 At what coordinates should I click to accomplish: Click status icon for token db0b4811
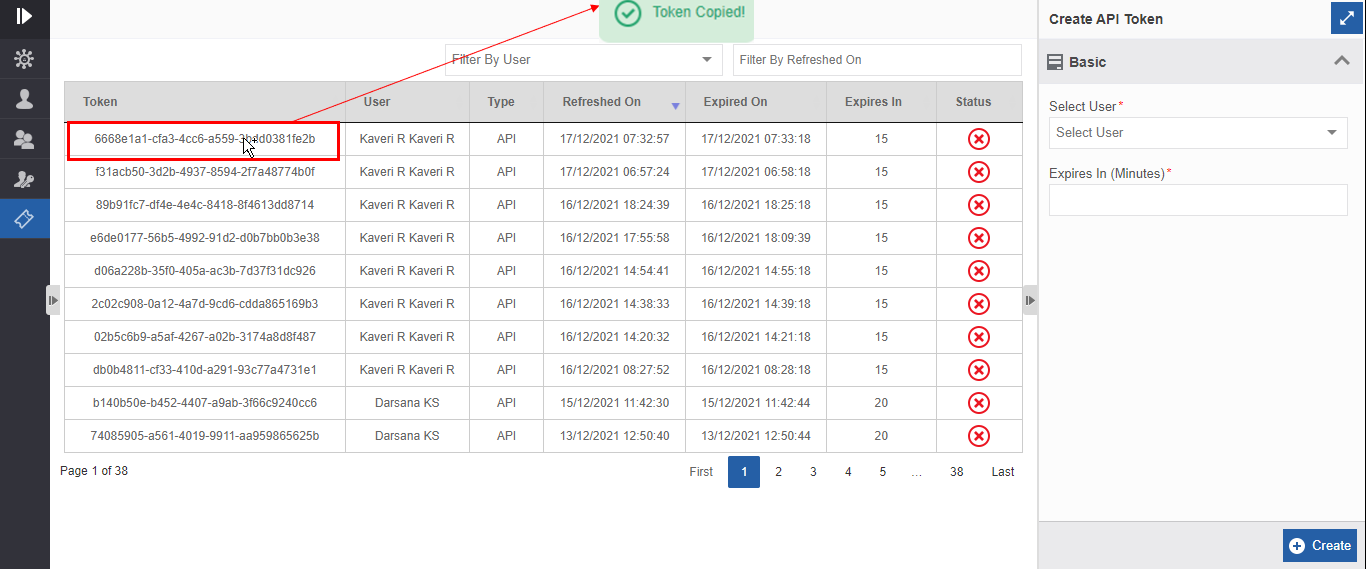(979, 370)
